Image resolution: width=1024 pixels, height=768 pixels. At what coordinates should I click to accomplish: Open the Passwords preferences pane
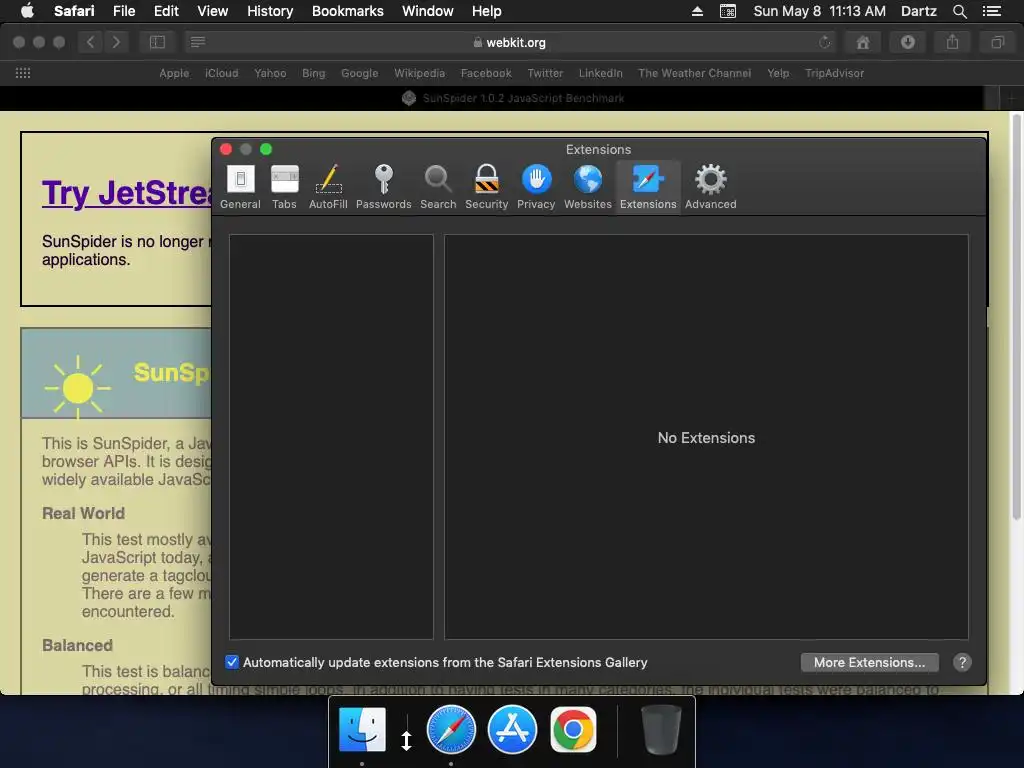coord(383,187)
